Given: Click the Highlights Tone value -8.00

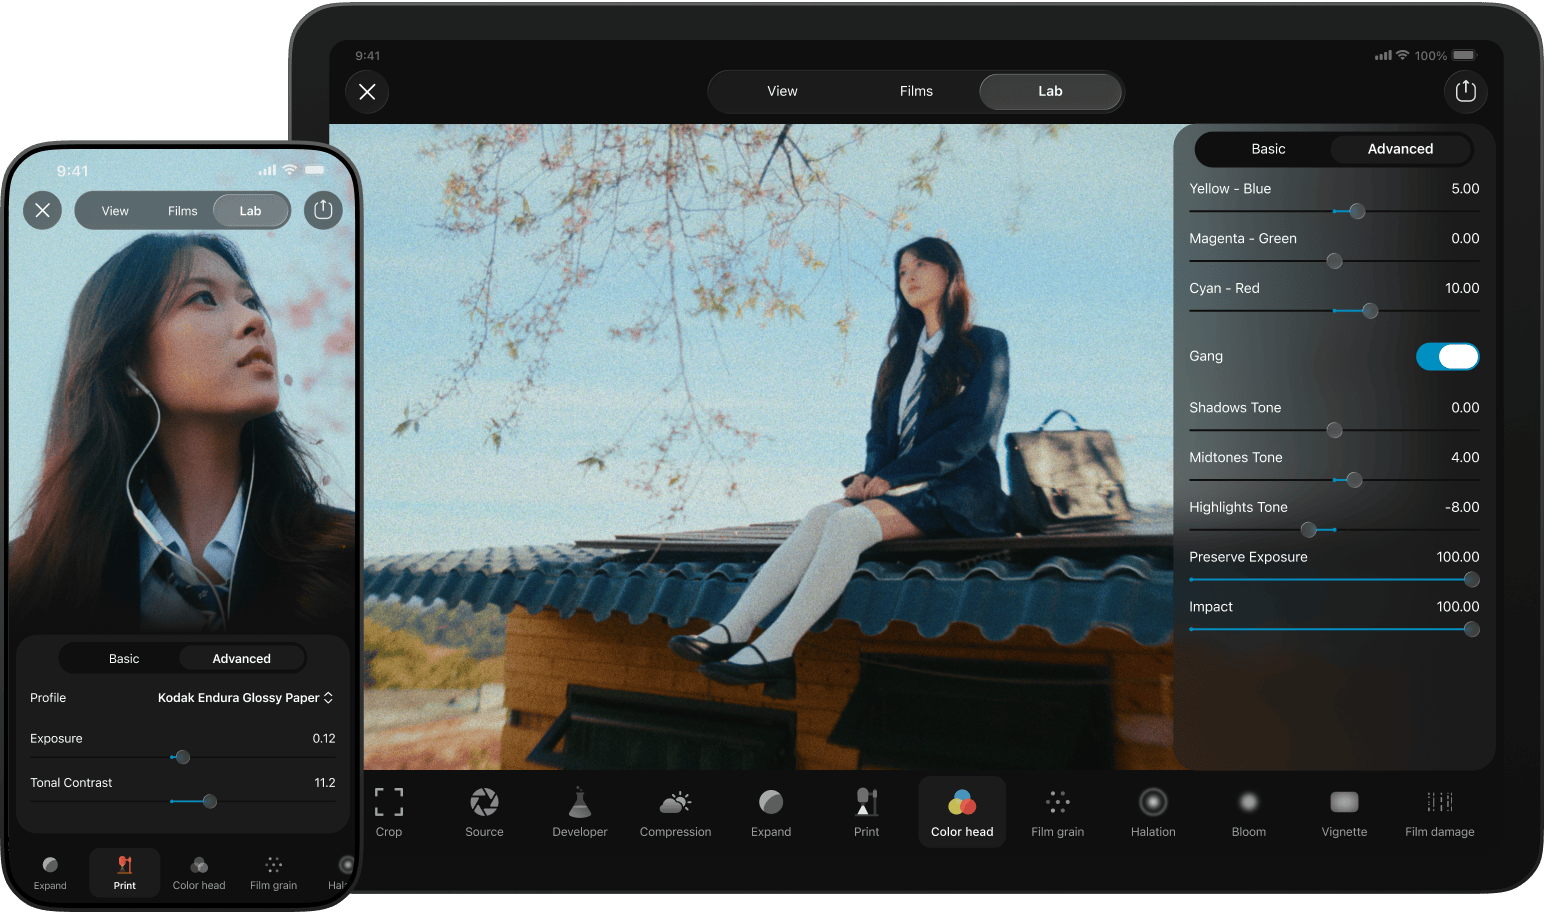Looking at the screenshot, I should [x=1462, y=508].
